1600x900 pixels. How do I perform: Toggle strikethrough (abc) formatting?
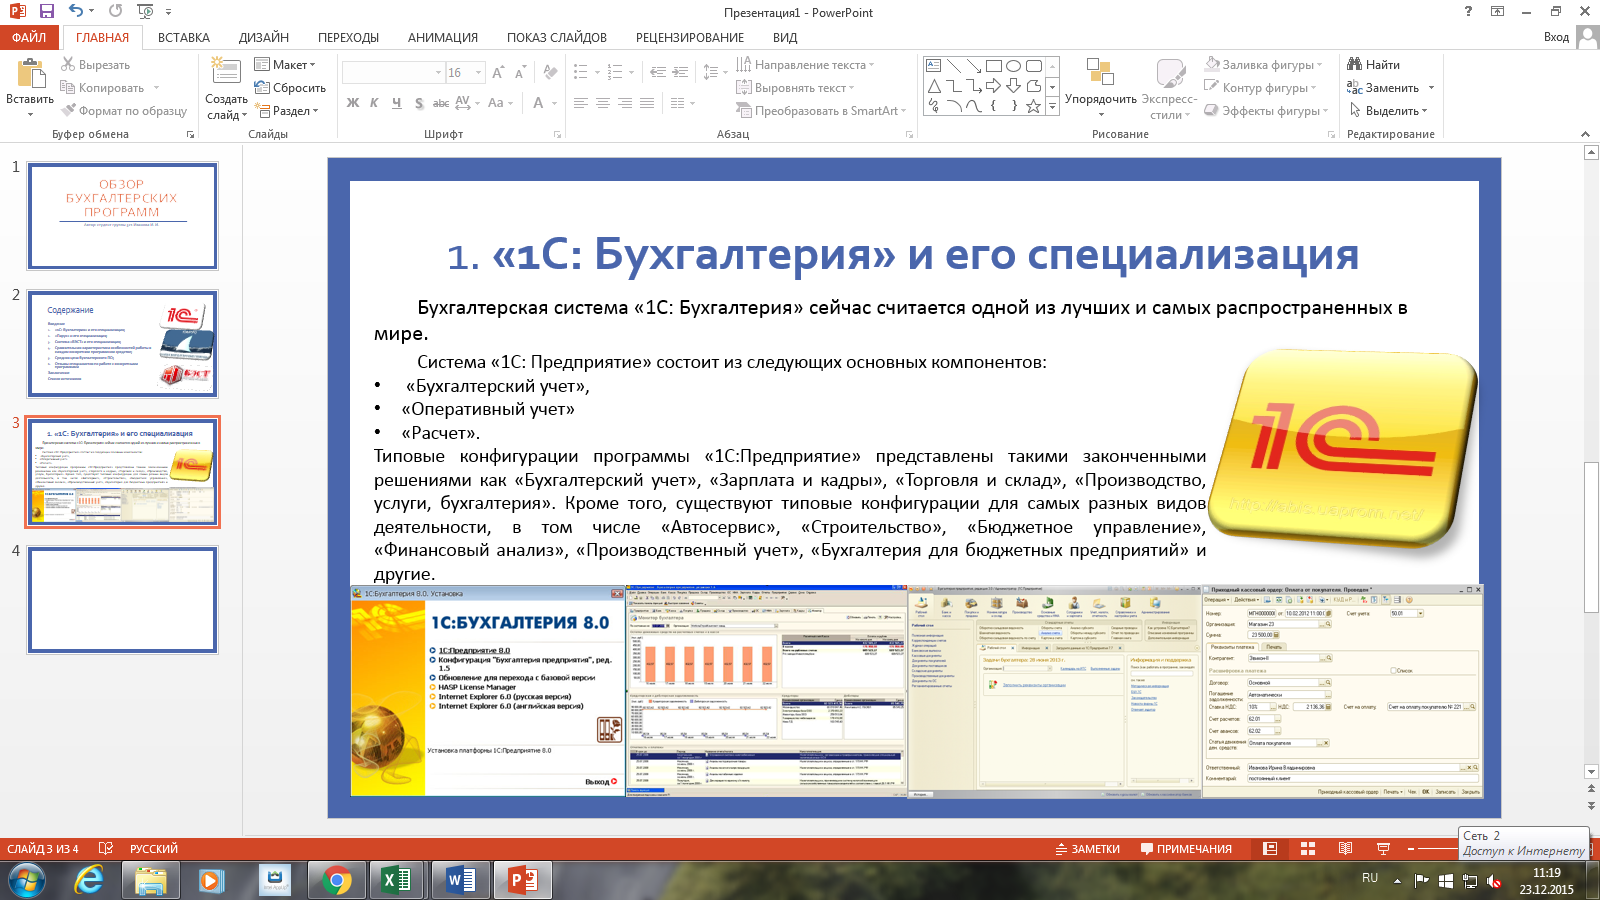(x=440, y=102)
